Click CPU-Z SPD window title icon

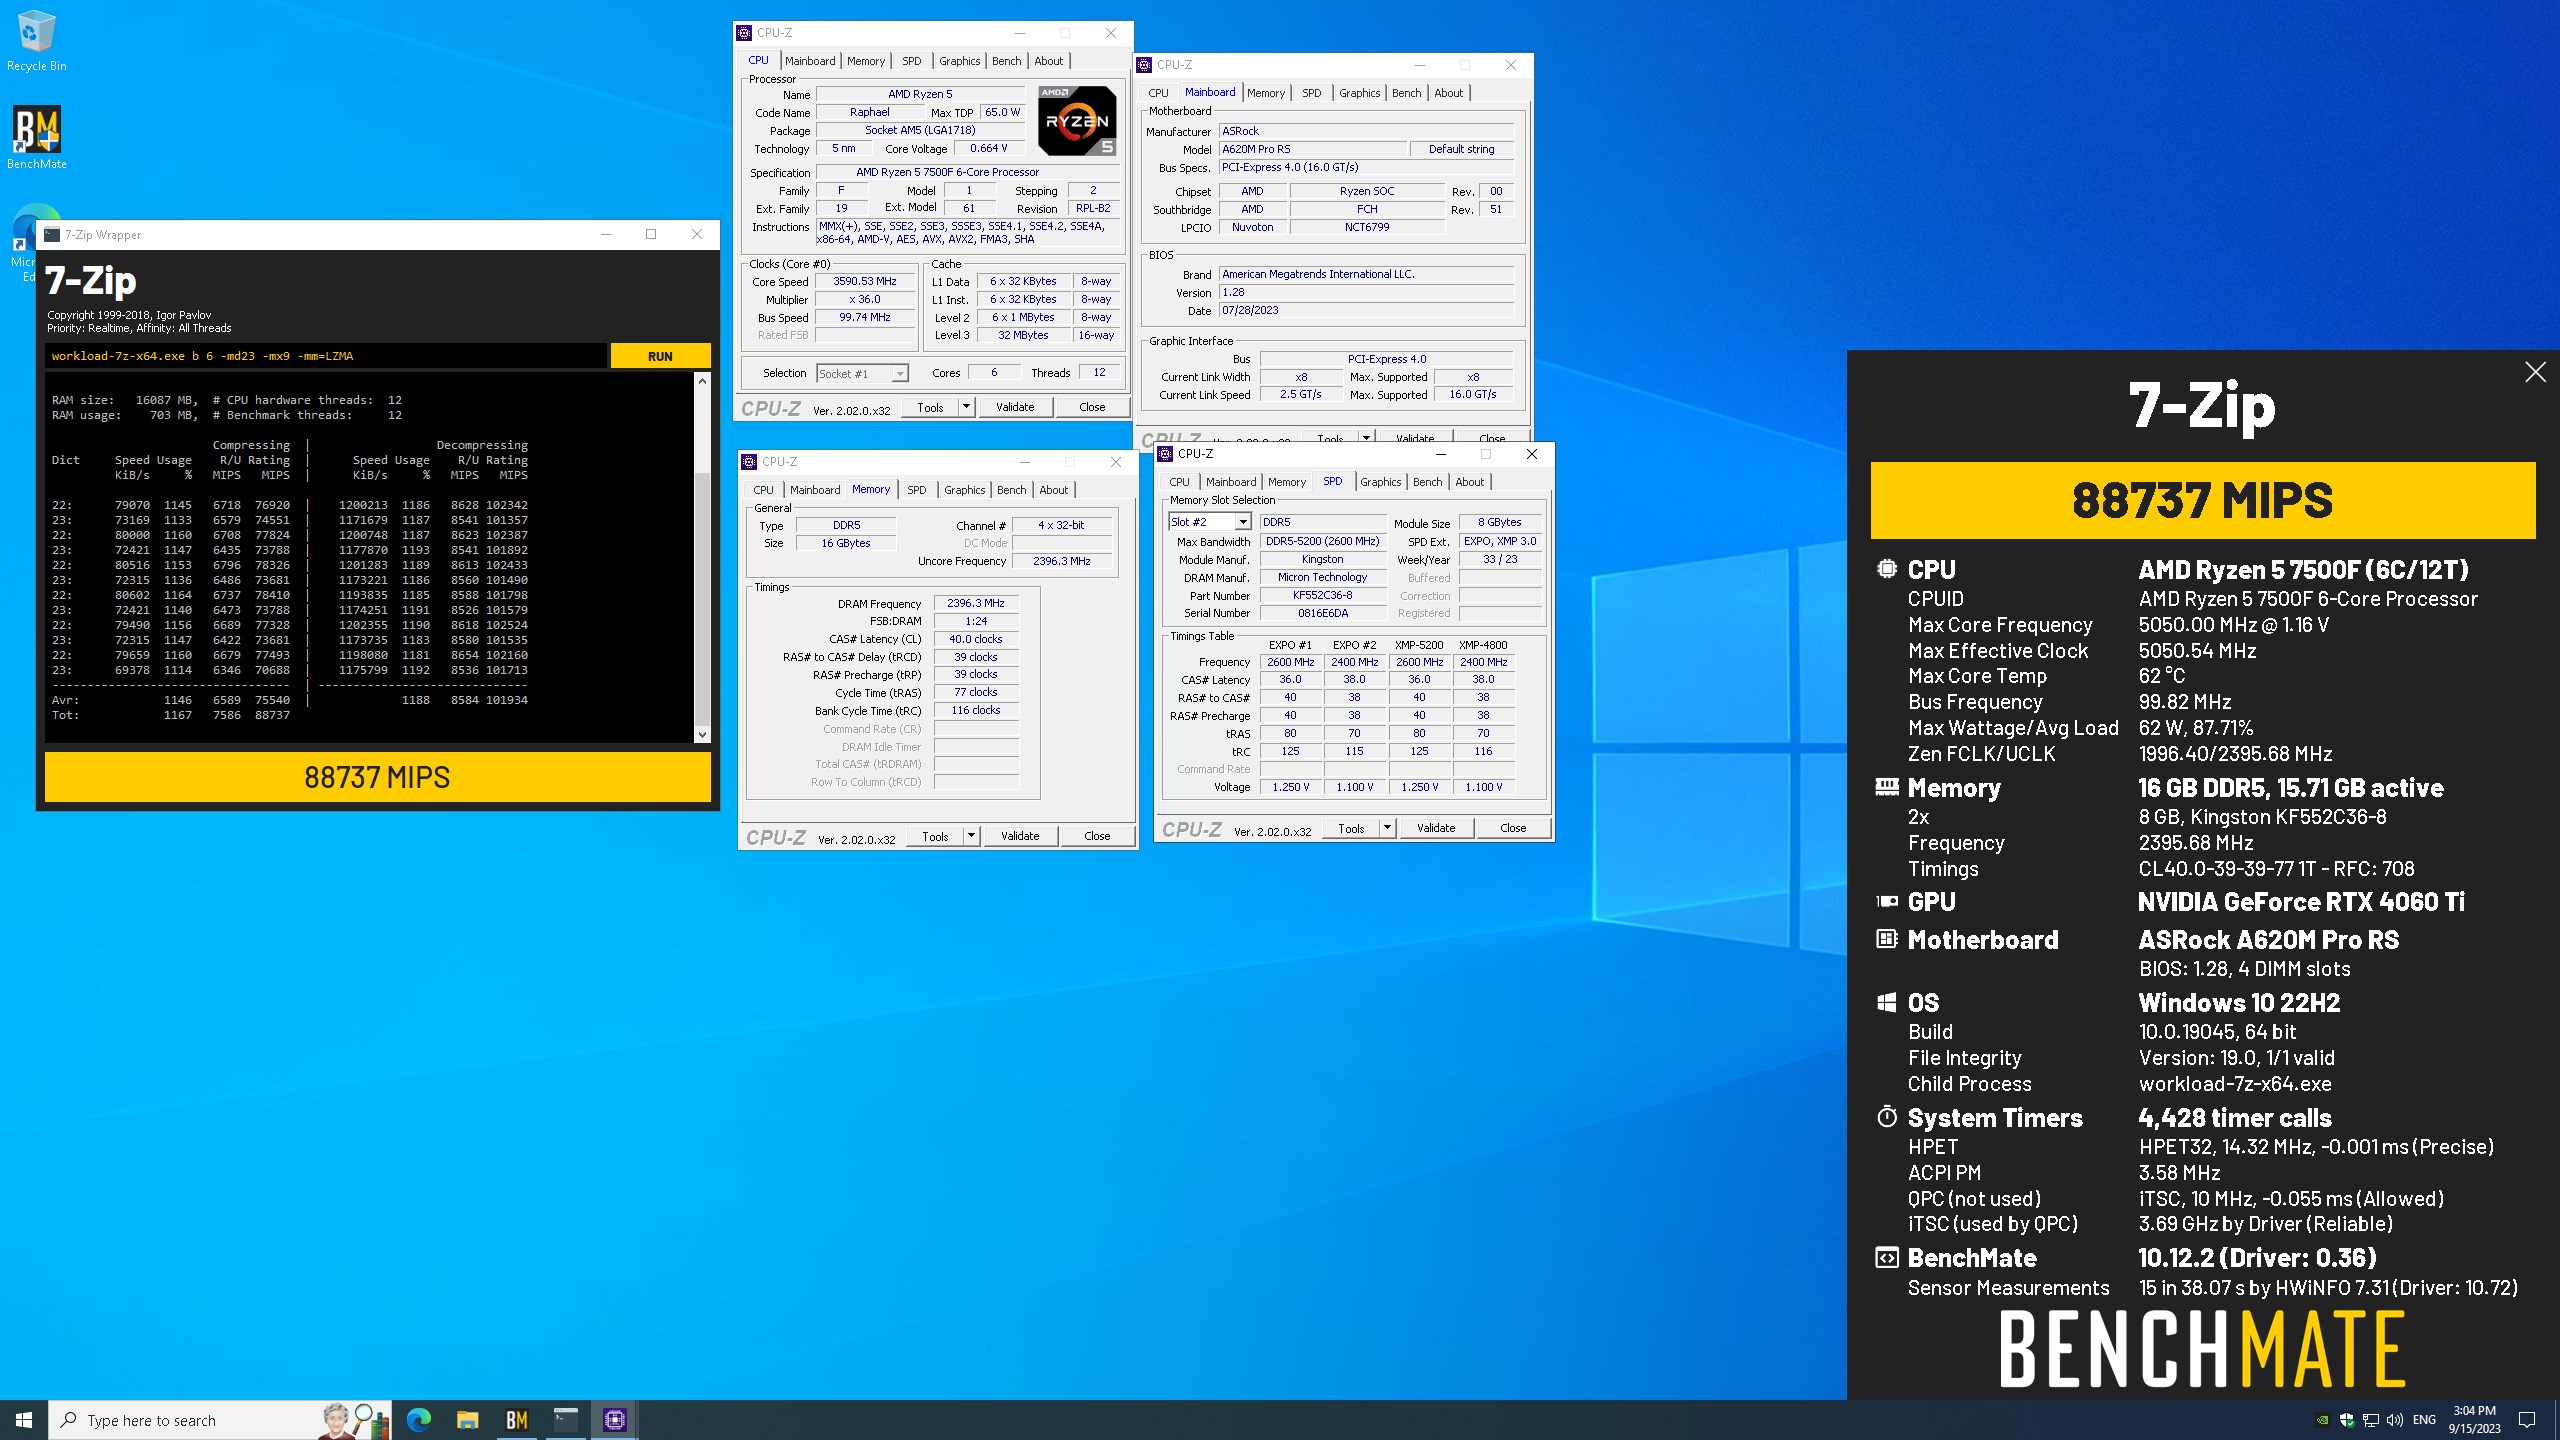coord(1165,454)
